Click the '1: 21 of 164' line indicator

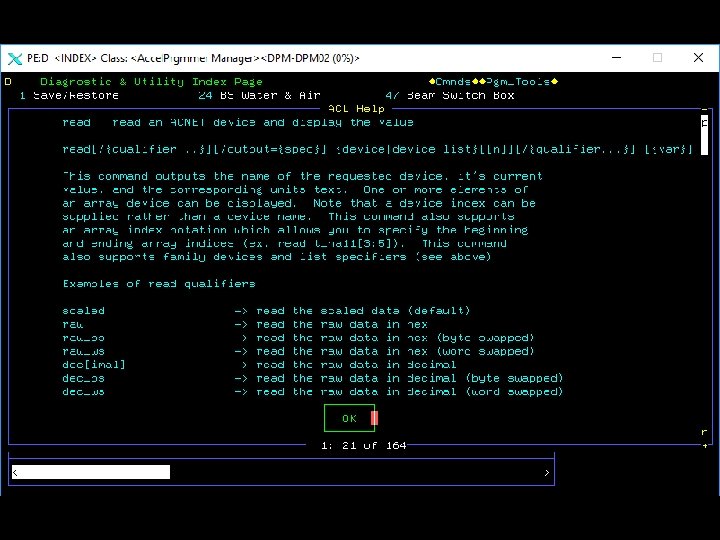click(x=364, y=445)
